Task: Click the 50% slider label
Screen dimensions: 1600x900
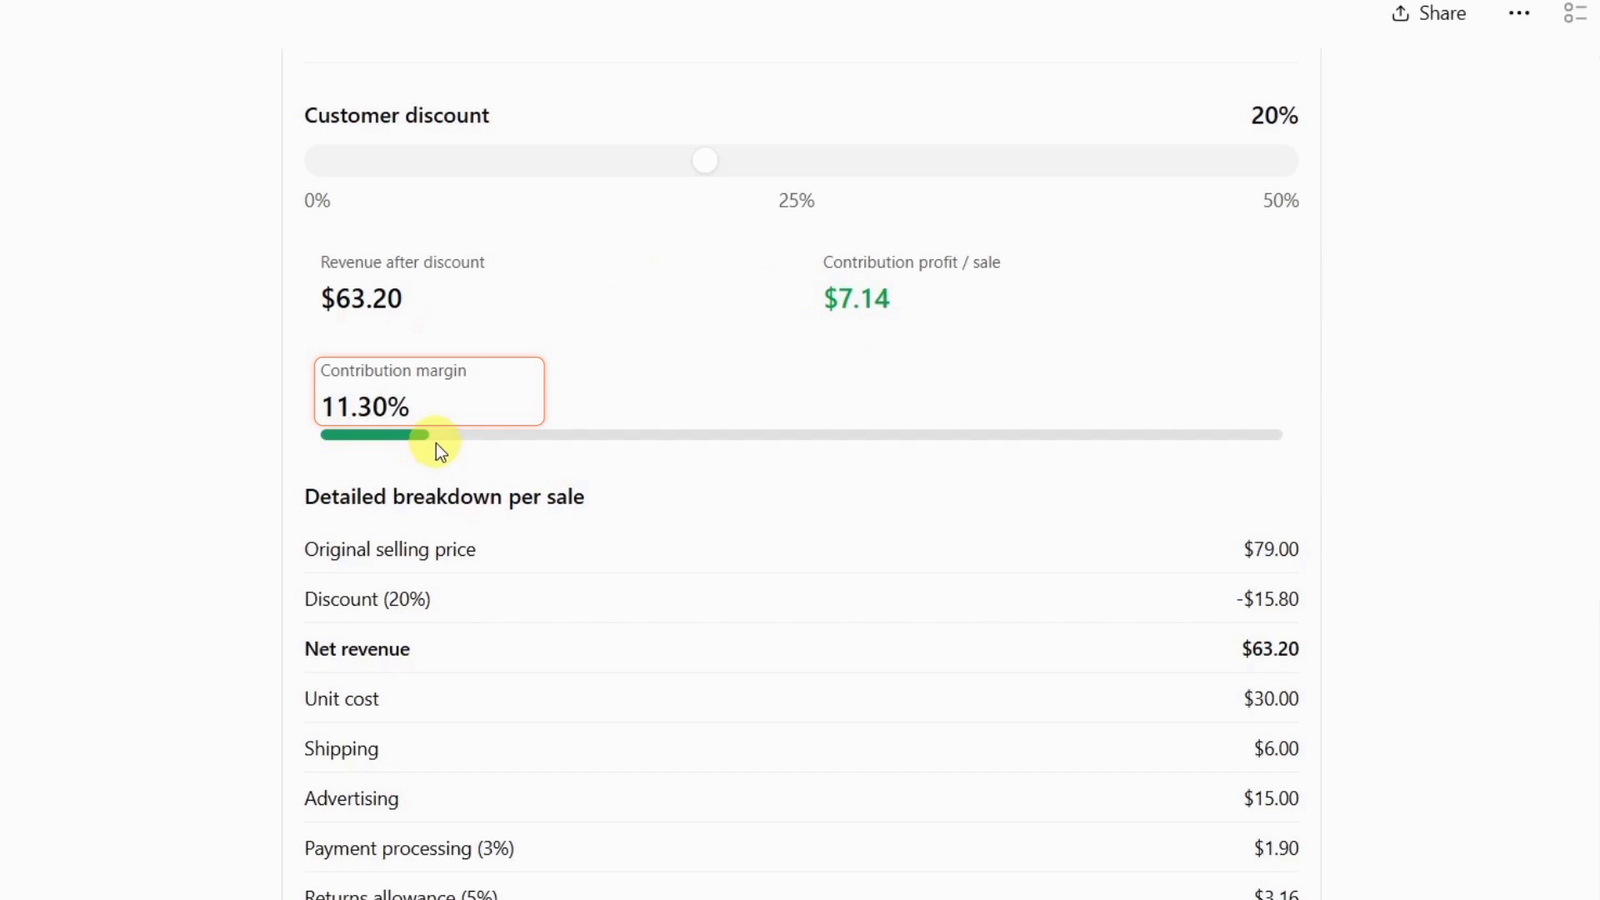Action: pyautogui.click(x=1280, y=201)
